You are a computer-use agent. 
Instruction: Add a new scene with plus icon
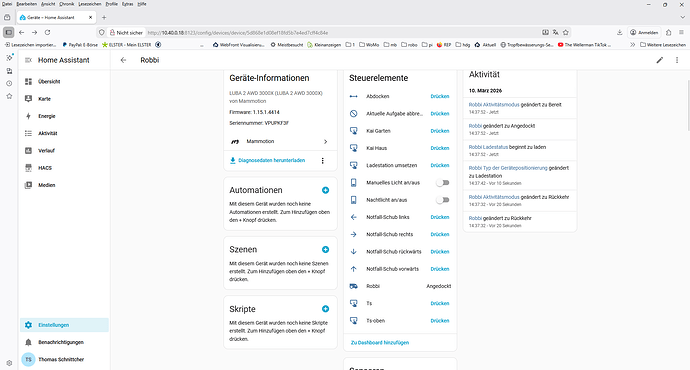click(325, 249)
